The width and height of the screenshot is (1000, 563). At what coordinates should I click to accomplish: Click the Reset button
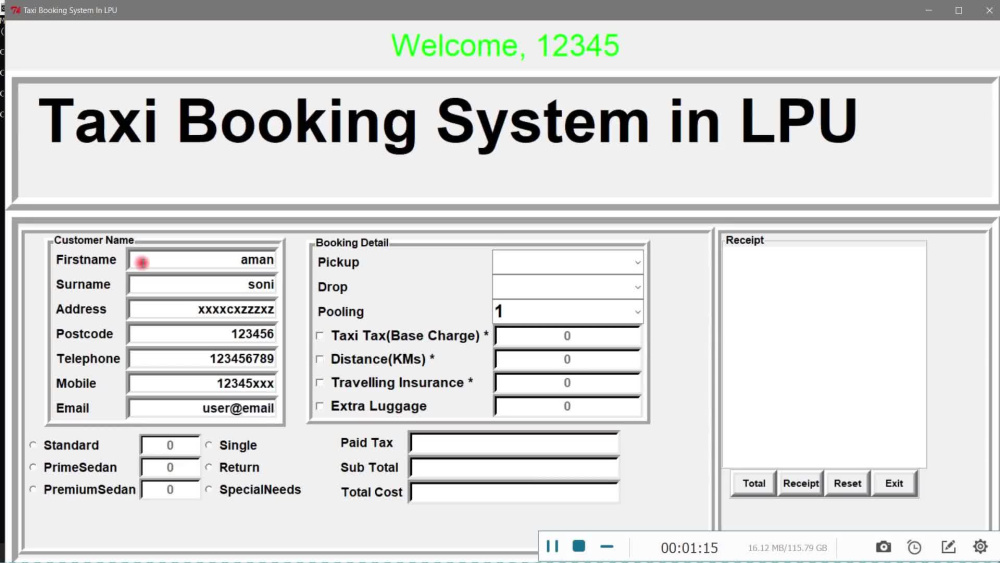click(x=848, y=483)
